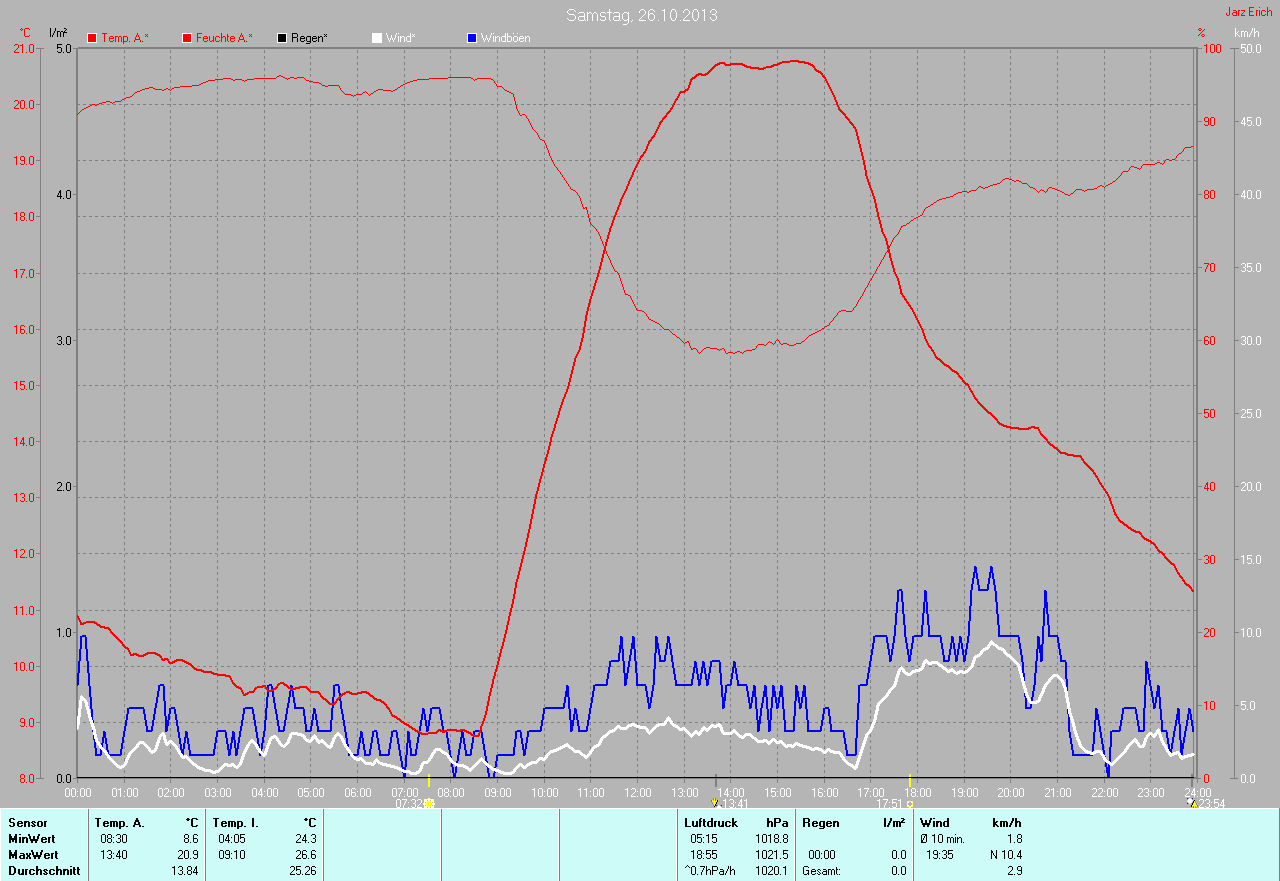Click the blue Windböen legend swatch
Screen dimensions: 1280x881
(x=472, y=38)
